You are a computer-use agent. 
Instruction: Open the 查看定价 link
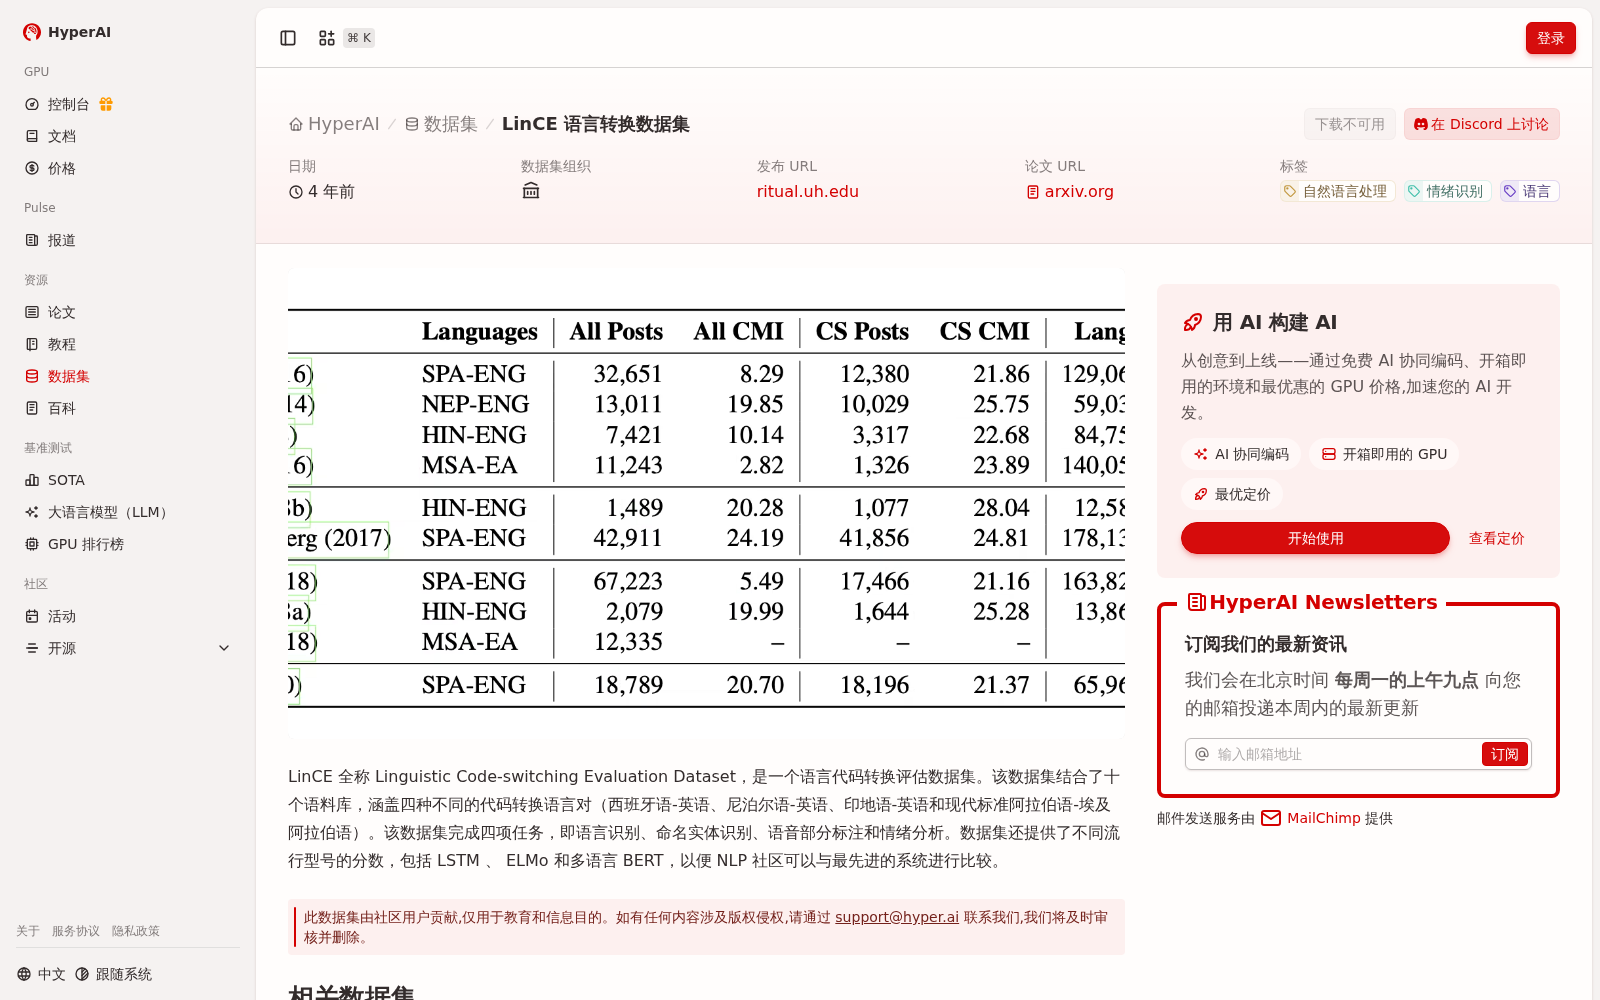pos(1496,538)
